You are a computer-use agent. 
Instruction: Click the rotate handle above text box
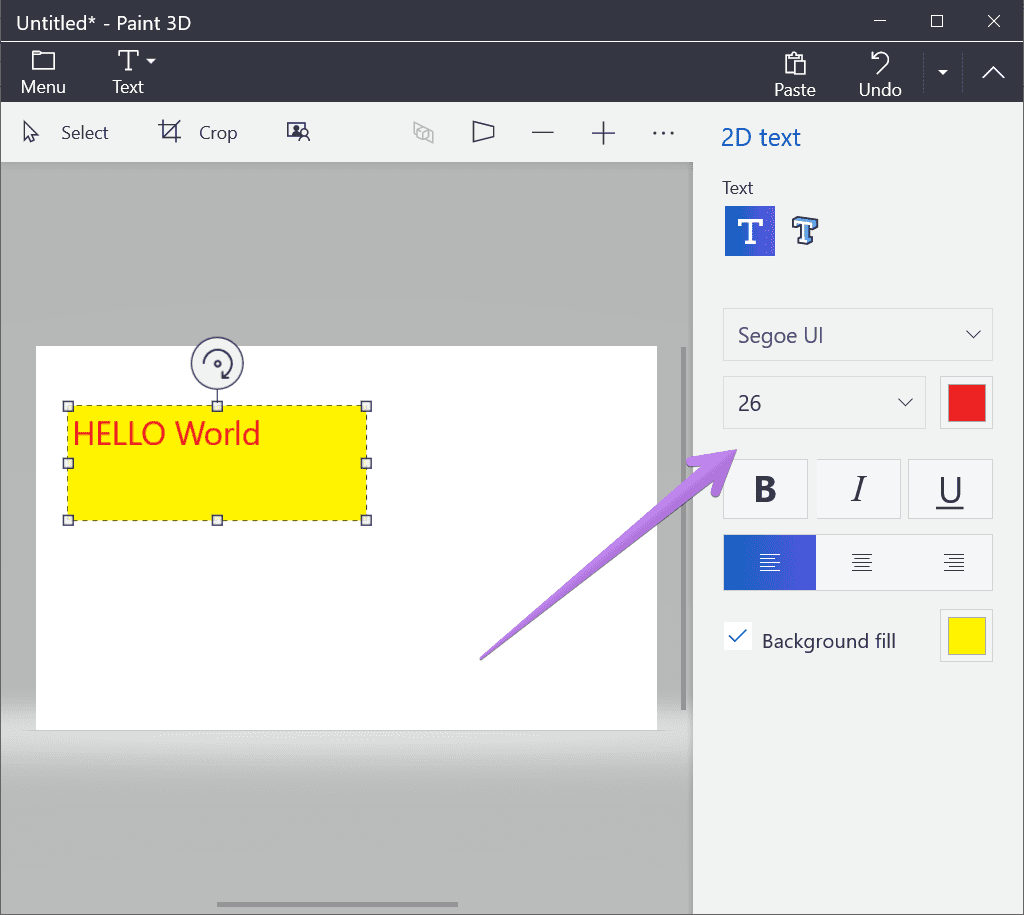click(x=217, y=363)
